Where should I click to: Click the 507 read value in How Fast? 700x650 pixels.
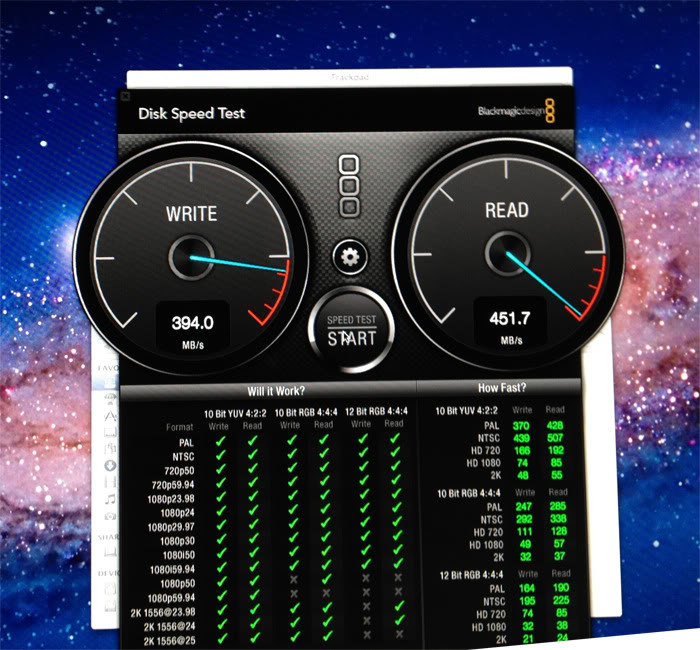(555, 438)
